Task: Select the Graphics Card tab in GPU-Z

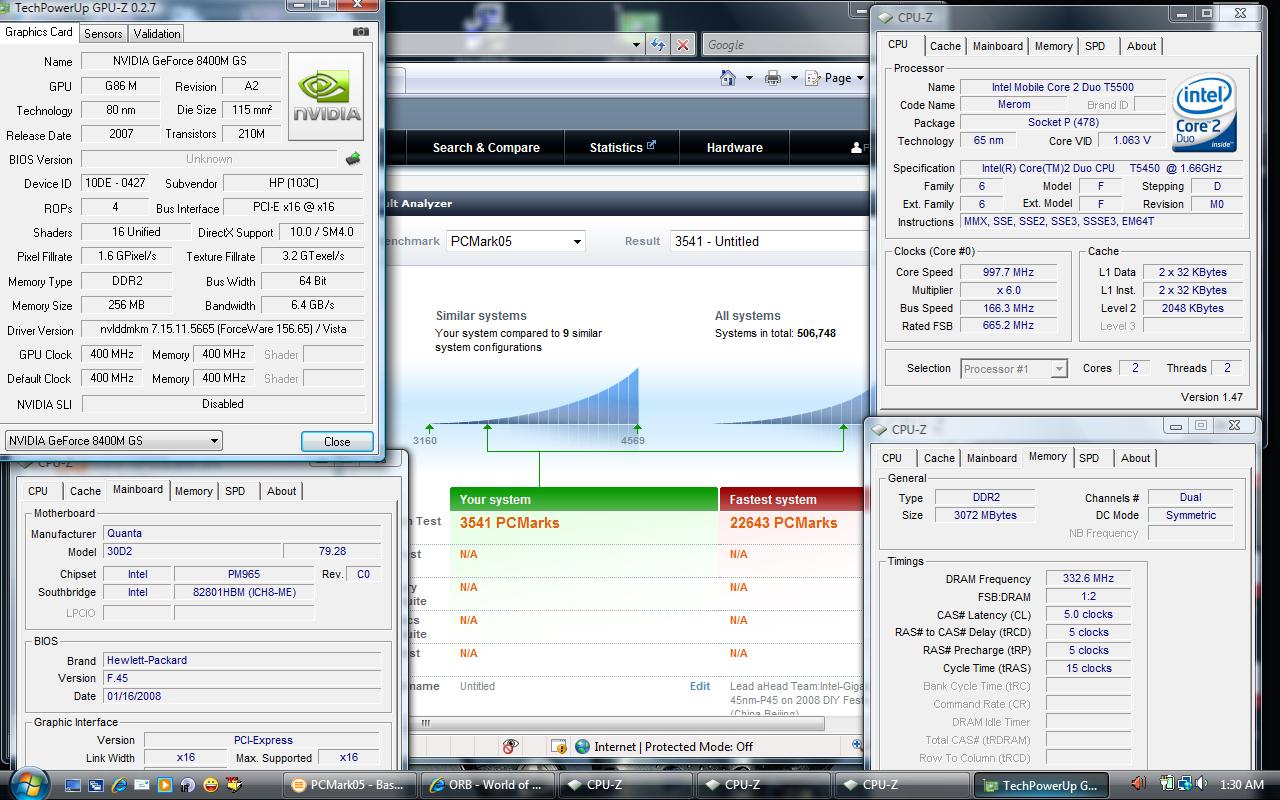Action: [39, 32]
